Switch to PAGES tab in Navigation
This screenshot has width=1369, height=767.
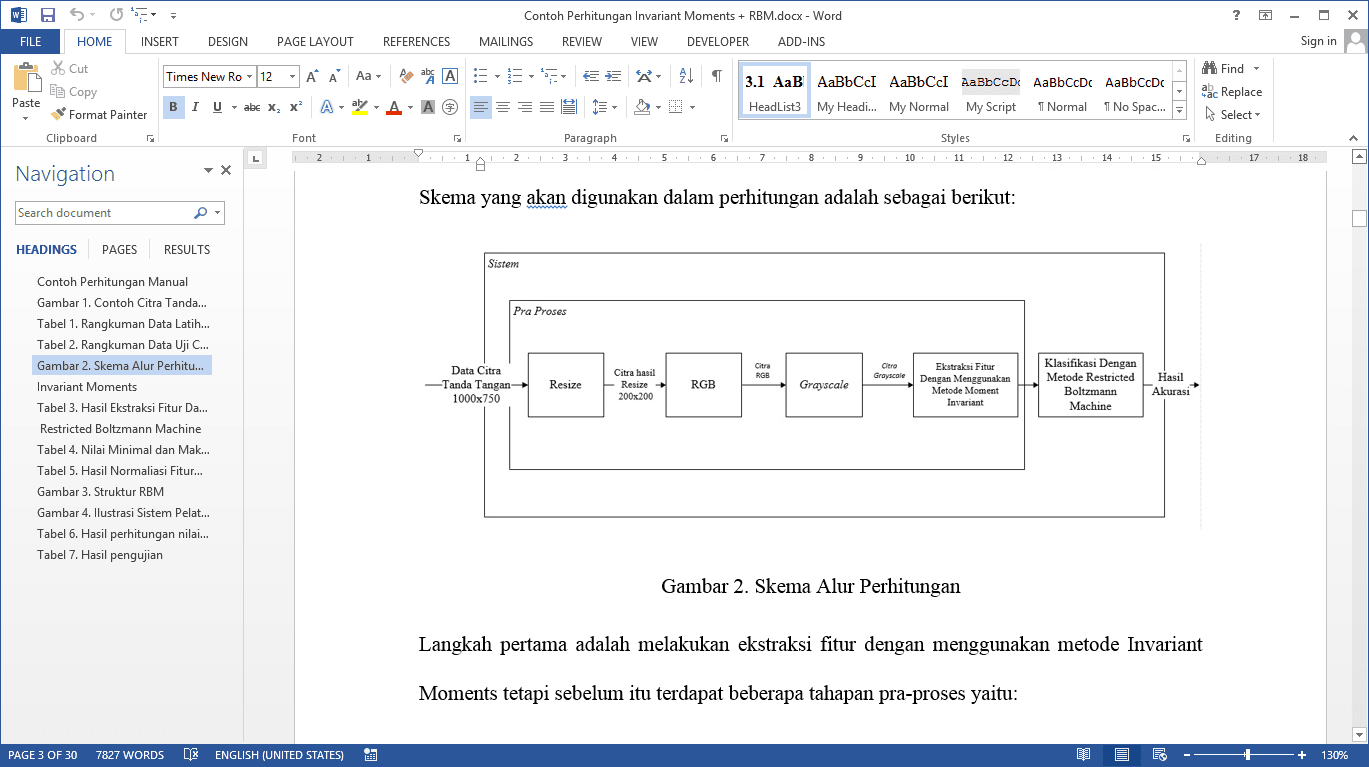119,250
